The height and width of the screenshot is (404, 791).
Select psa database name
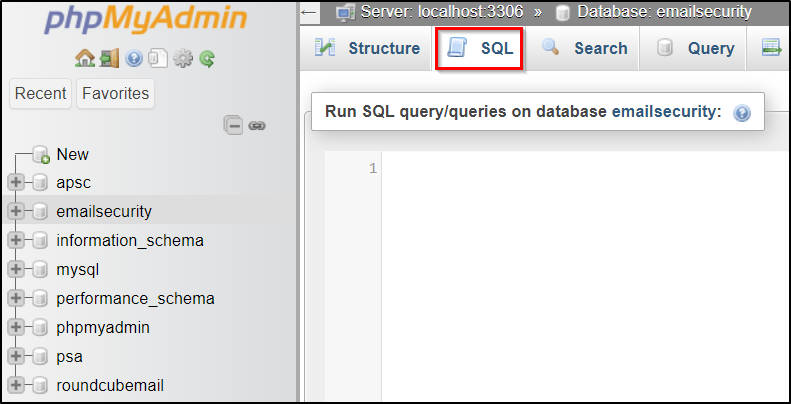tap(70, 357)
